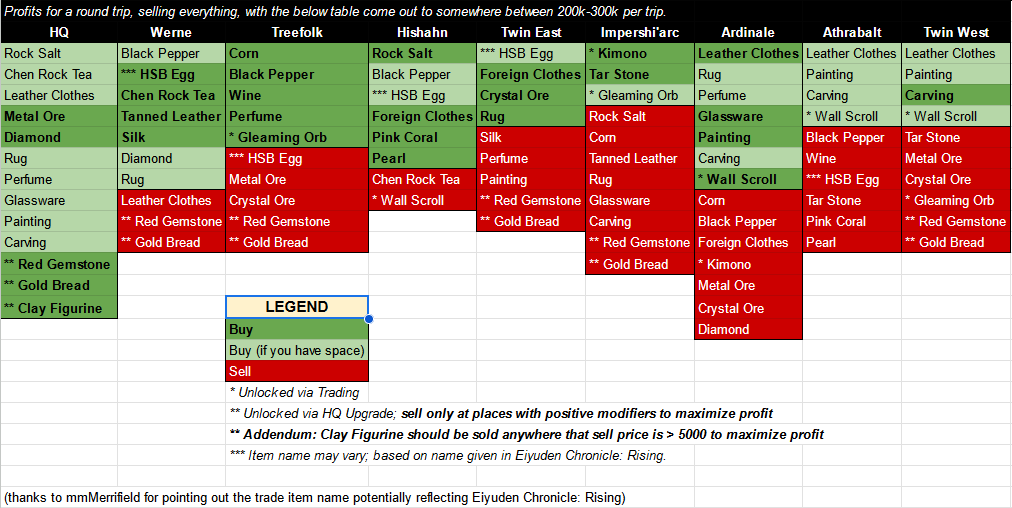The width and height of the screenshot is (1012, 508).
Task: Select the Silk cell in Werne column
Action: pos(171,137)
